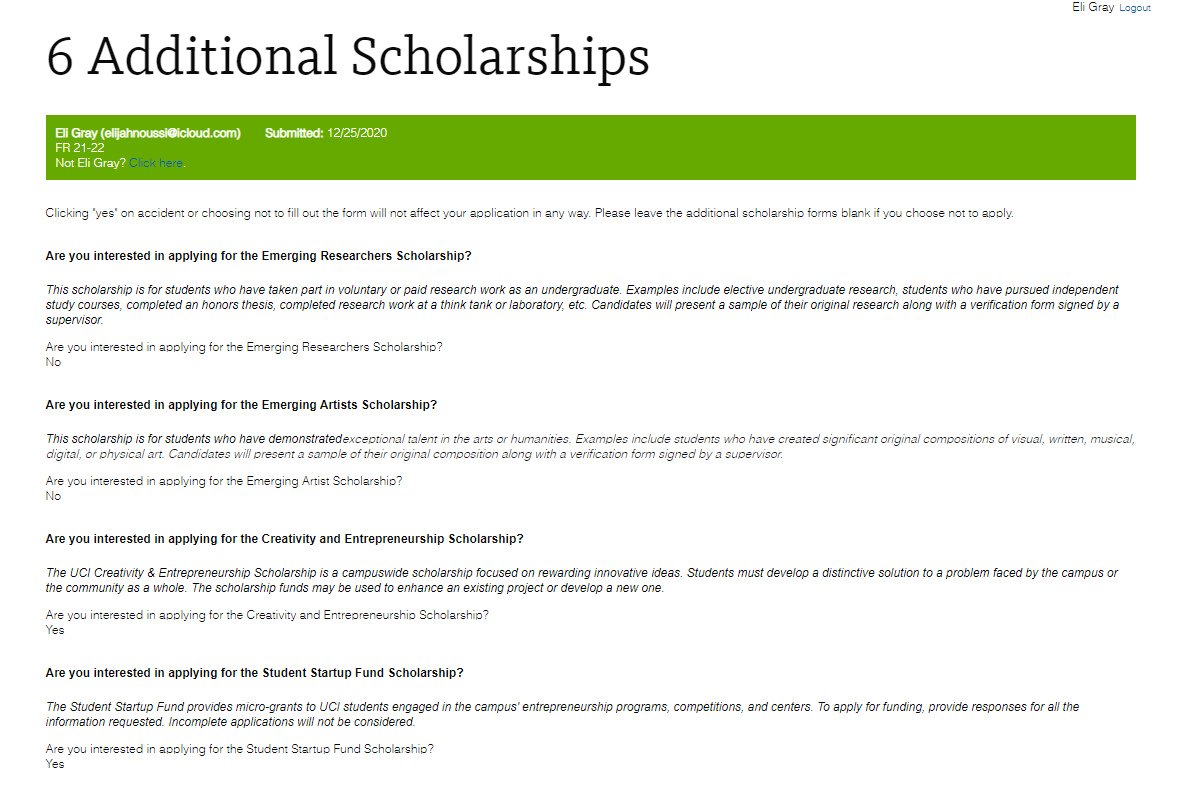The height and width of the screenshot is (797, 1181).
Task: Click the 'Click here' link in green banner
Action: [x=156, y=163]
